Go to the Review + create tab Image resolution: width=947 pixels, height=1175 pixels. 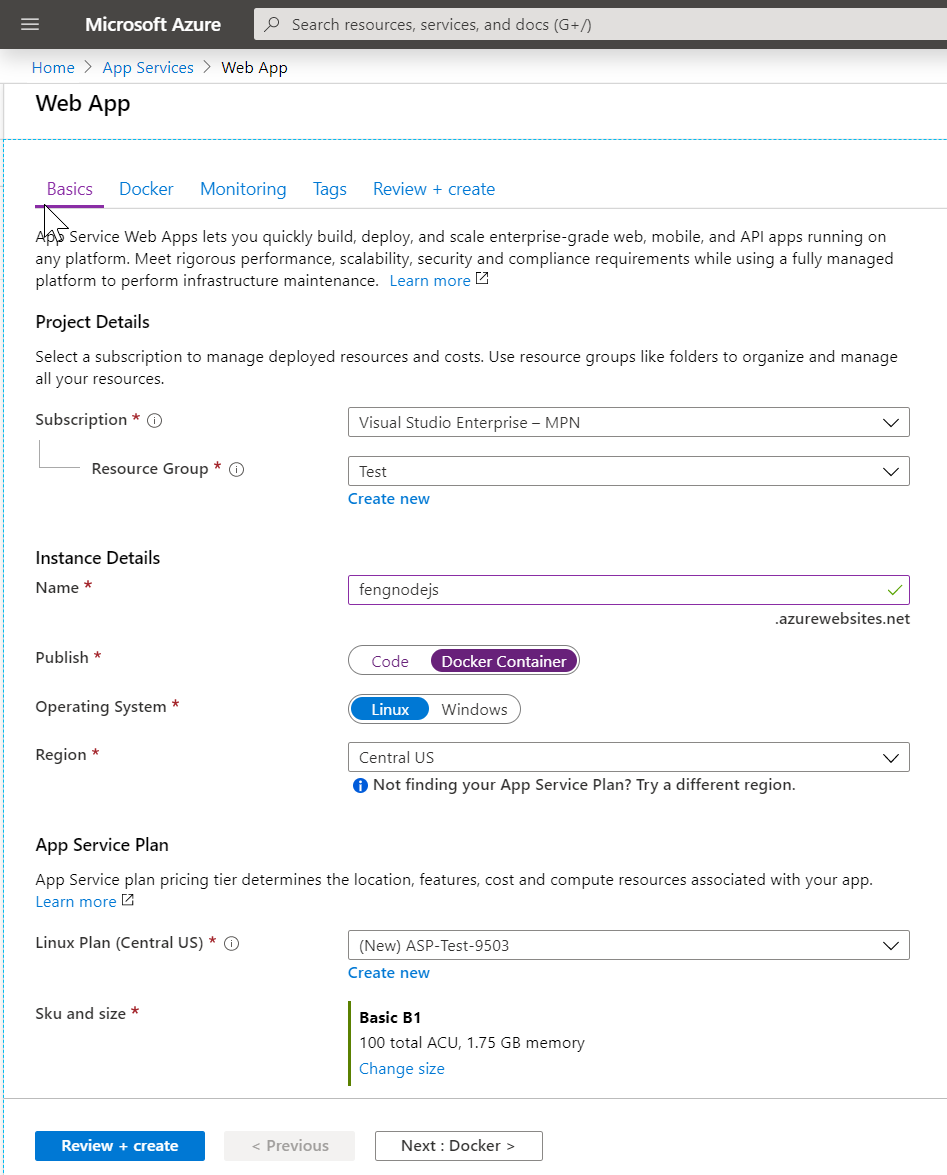pos(434,190)
